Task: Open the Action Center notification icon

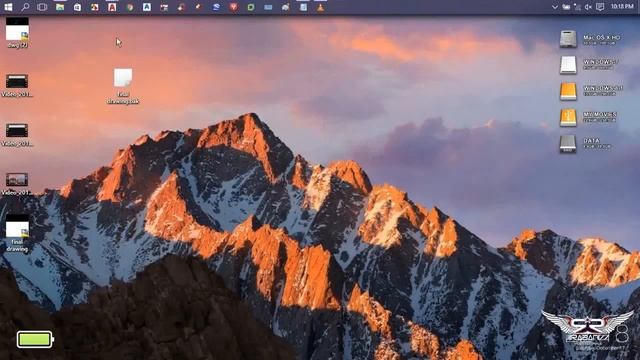Action: click(x=600, y=7)
